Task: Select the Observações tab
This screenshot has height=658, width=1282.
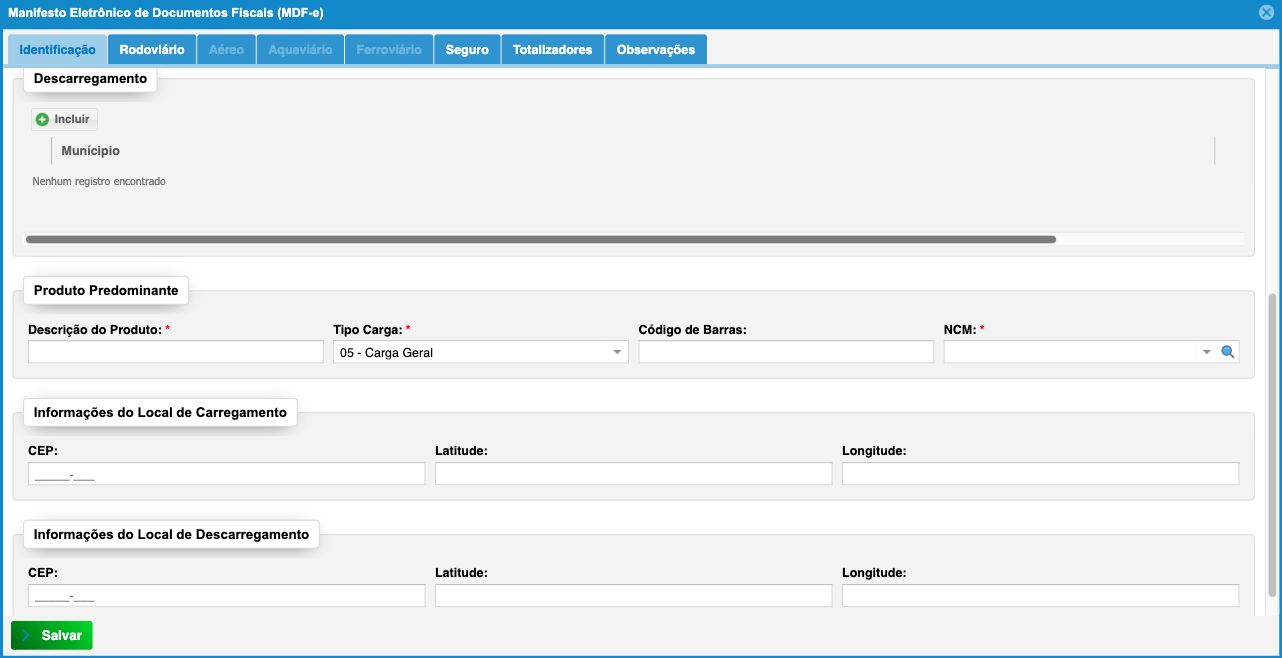Action: point(655,50)
